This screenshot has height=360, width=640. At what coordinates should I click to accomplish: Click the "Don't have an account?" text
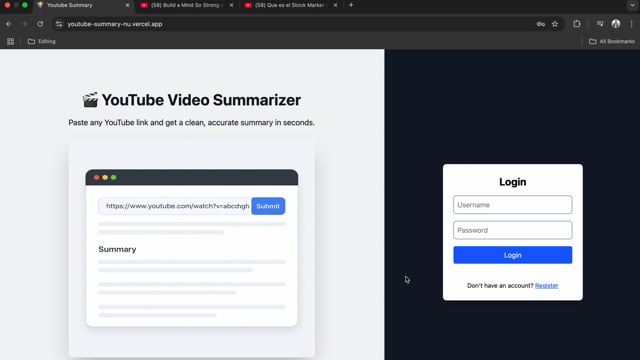tap(500, 286)
